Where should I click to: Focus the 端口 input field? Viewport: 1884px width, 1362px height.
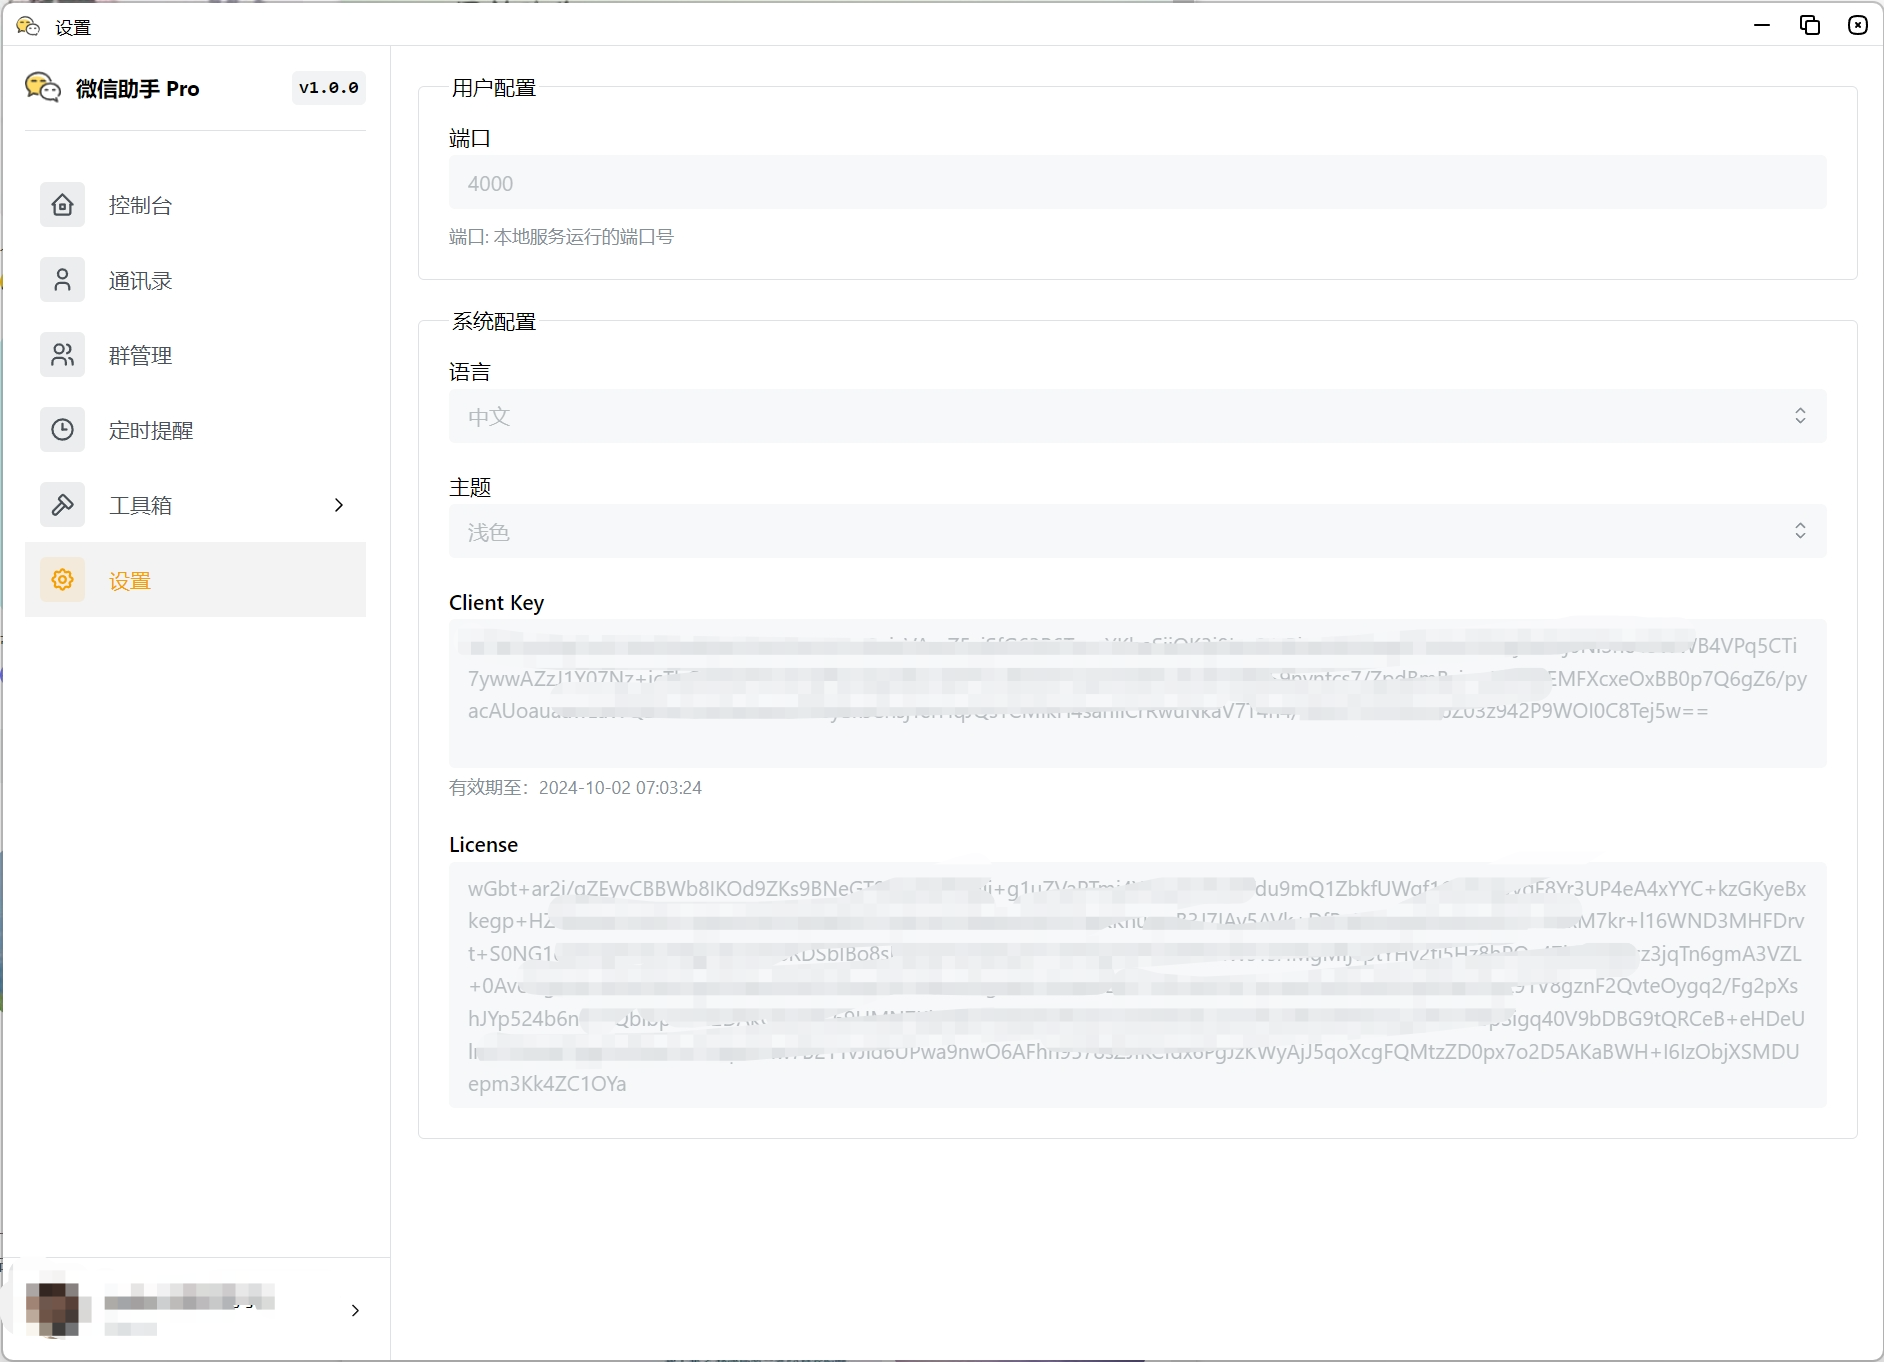click(1137, 183)
